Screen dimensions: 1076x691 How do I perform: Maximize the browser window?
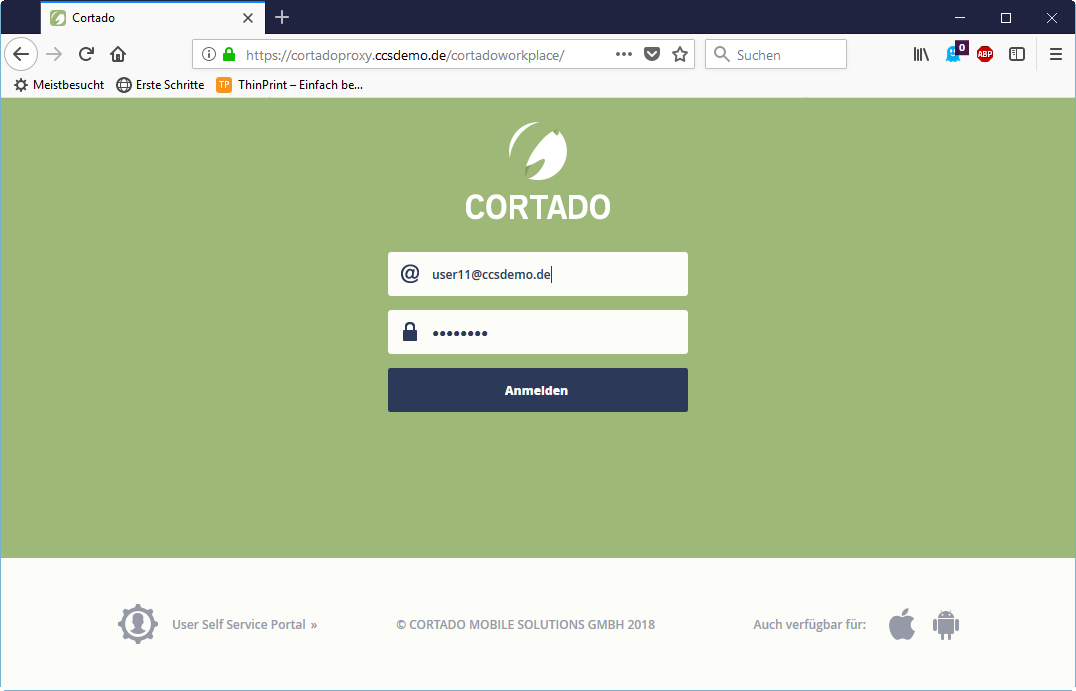(x=1006, y=18)
